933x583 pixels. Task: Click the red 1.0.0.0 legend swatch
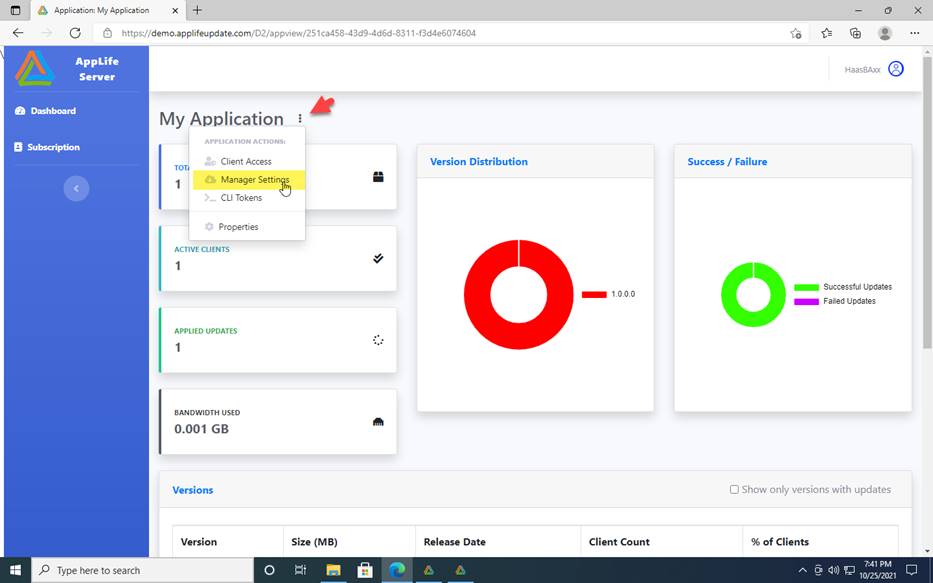coord(594,294)
